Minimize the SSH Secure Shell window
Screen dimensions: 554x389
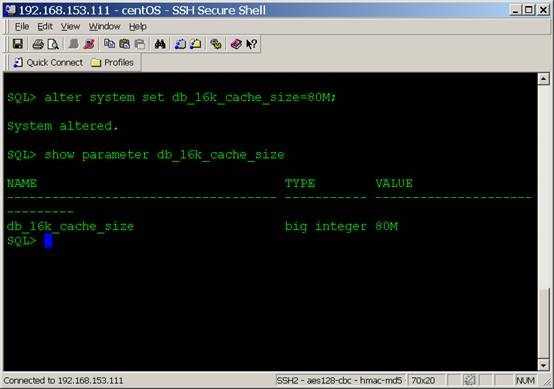[x=515, y=10]
